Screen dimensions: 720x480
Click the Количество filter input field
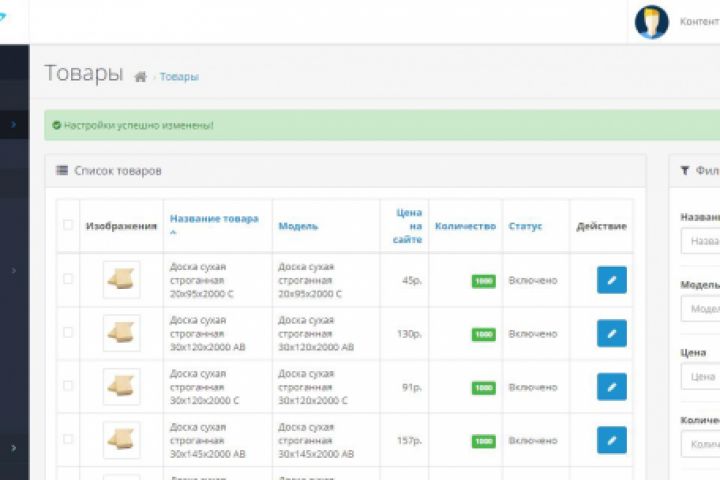701,444
